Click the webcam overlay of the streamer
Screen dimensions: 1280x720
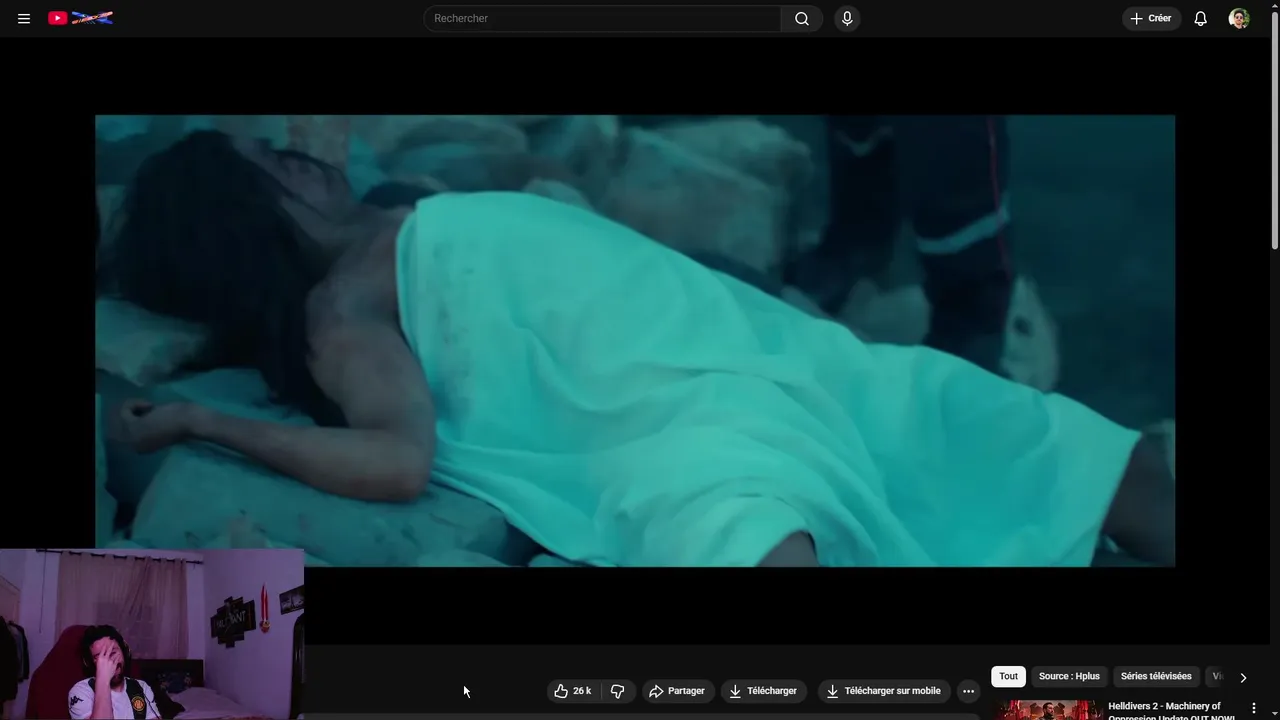click(x=152, y=634)
